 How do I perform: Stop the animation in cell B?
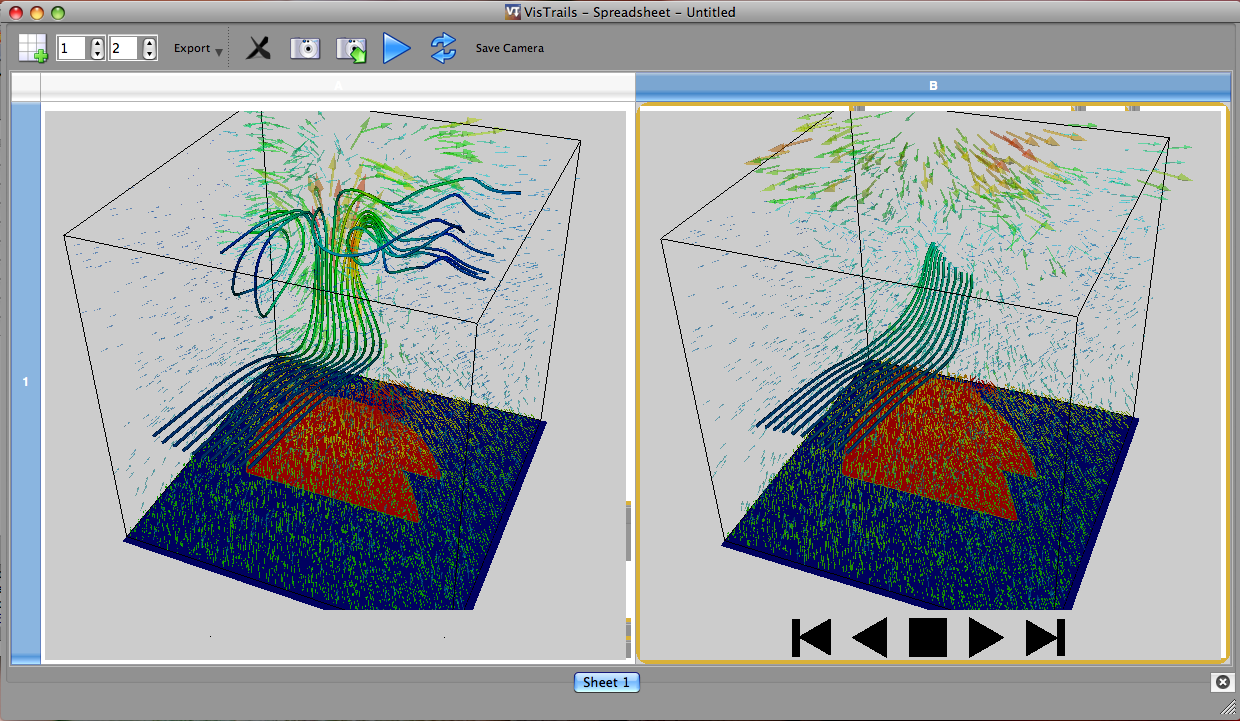pos(927,638)
